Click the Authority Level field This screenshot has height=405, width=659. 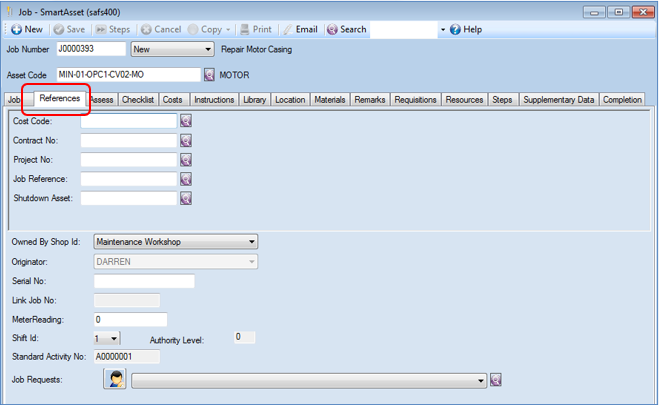[x=245, y=337]
